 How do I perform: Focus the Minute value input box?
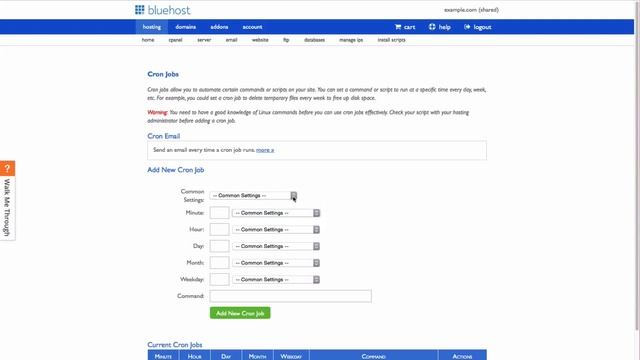coord(220,213)
